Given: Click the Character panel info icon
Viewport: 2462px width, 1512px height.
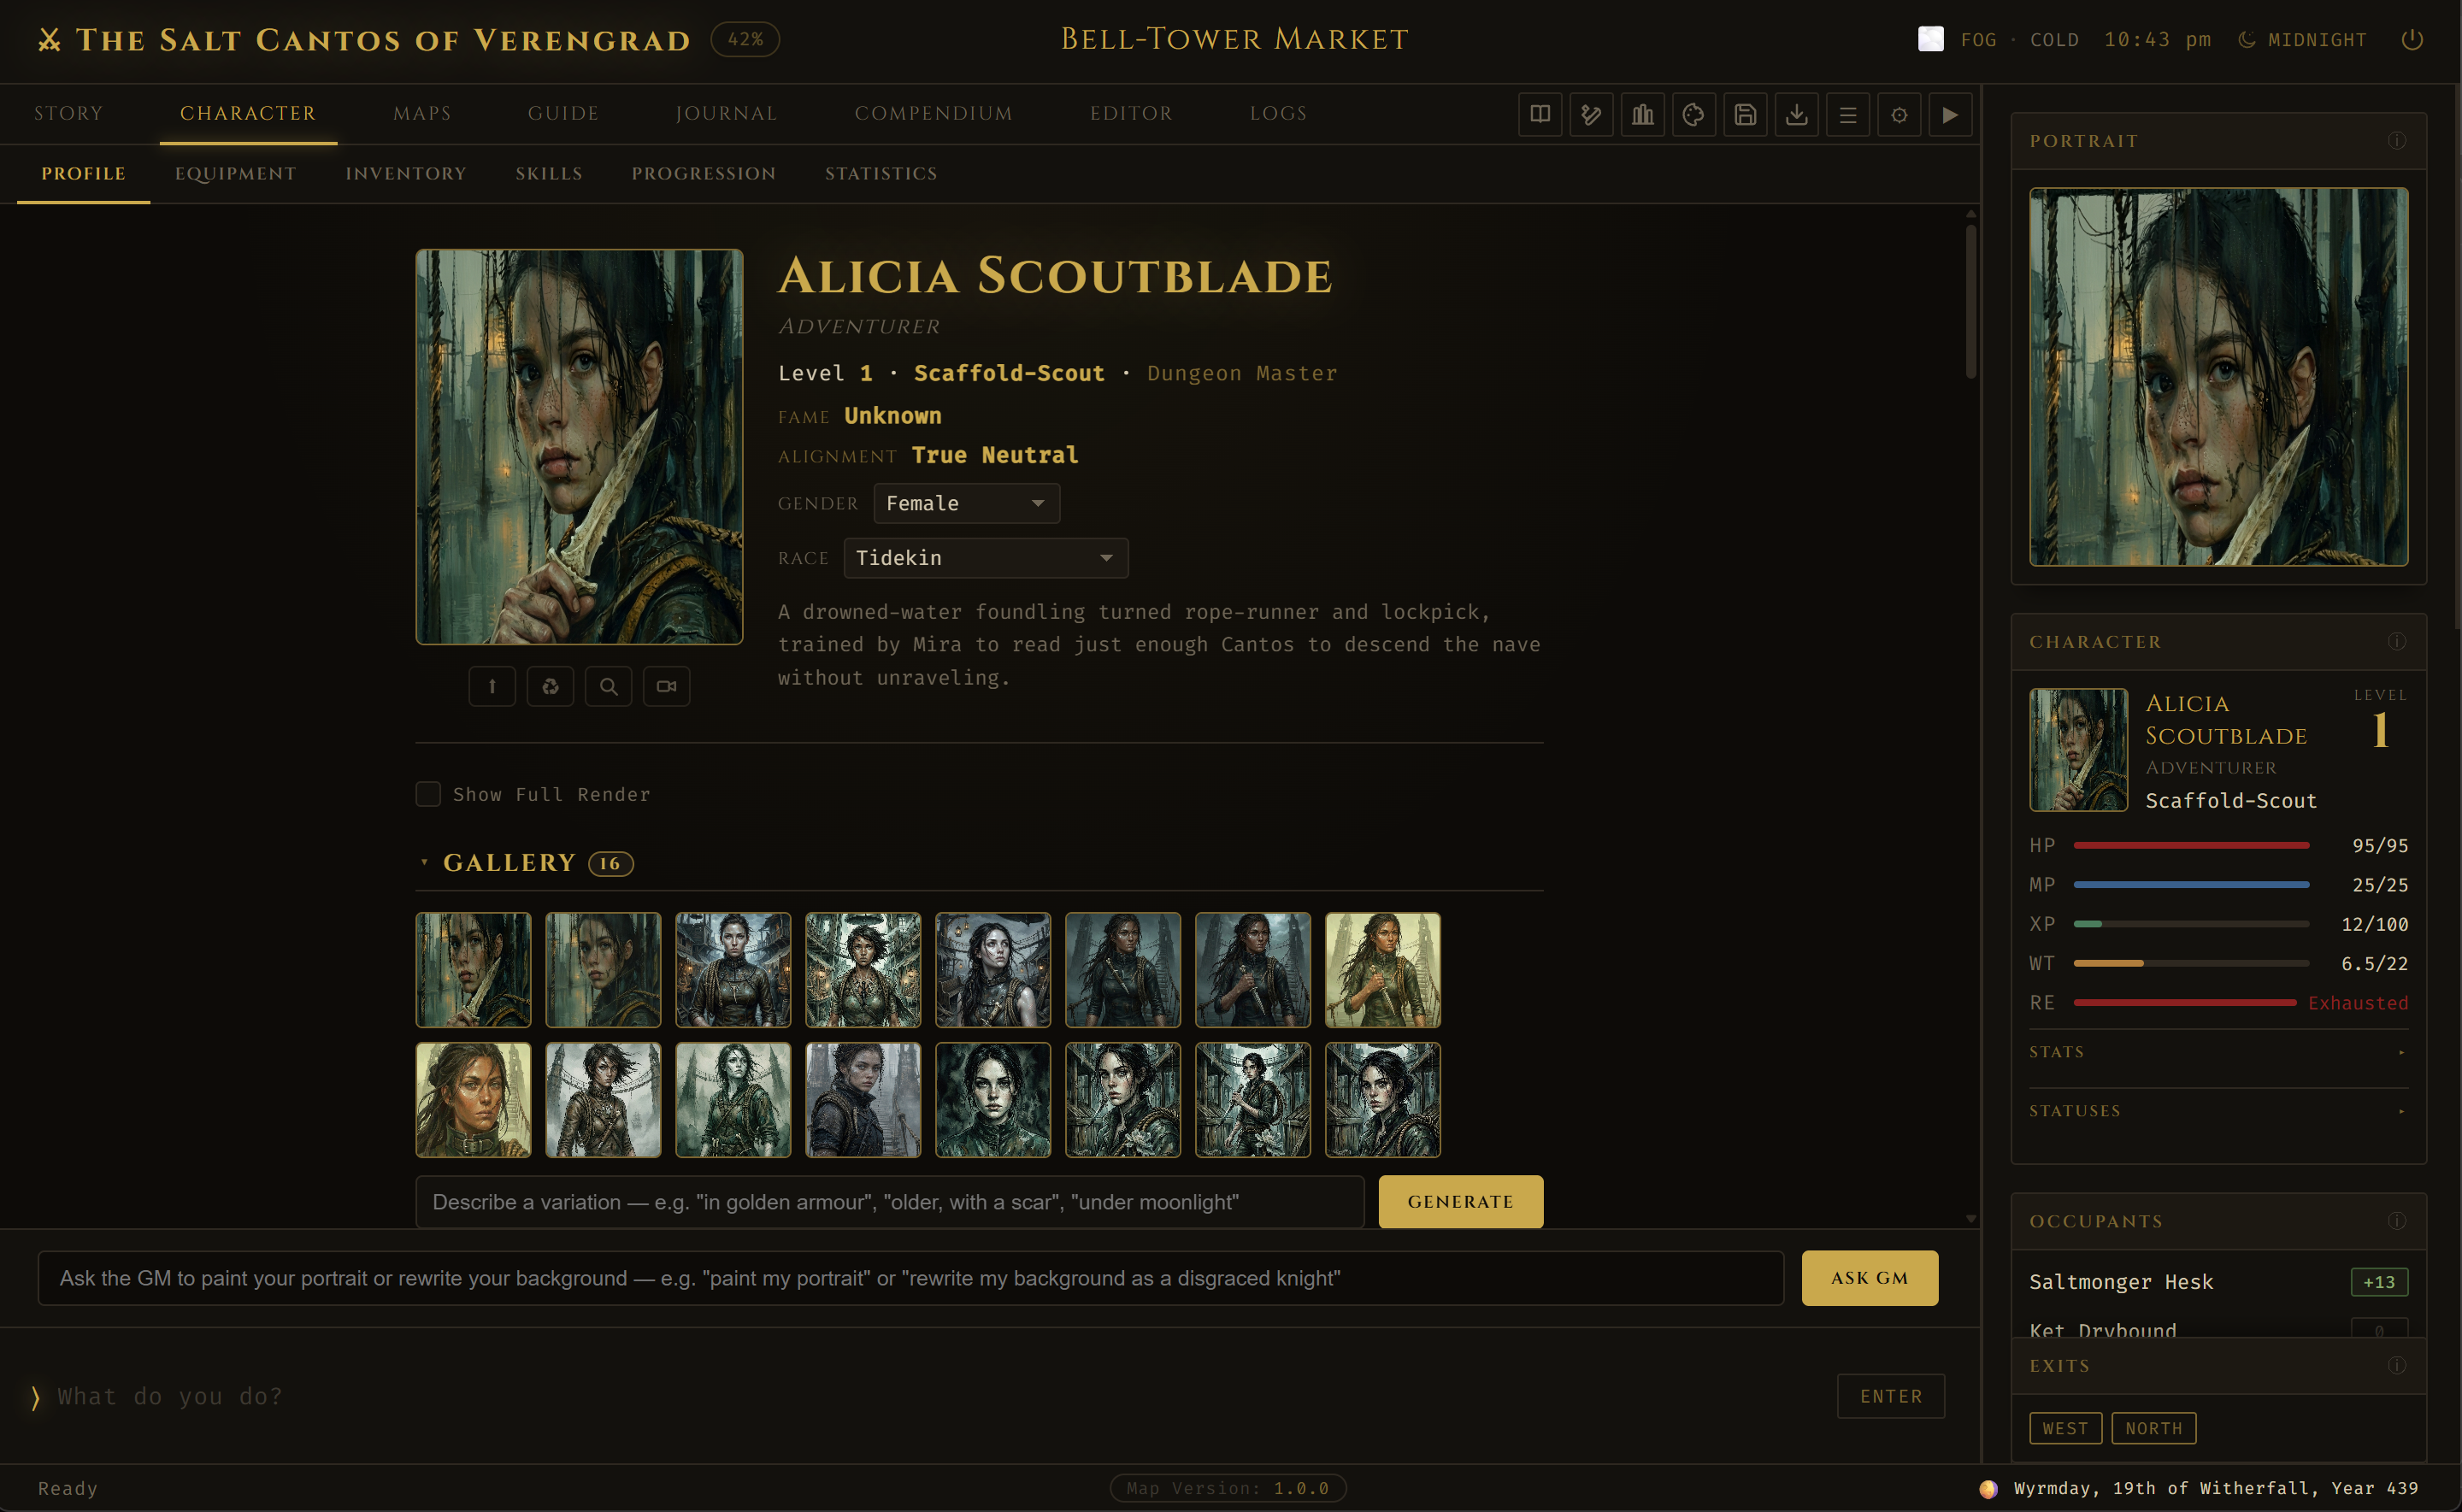Looking at the screenshot, I should click(2397, 641).
